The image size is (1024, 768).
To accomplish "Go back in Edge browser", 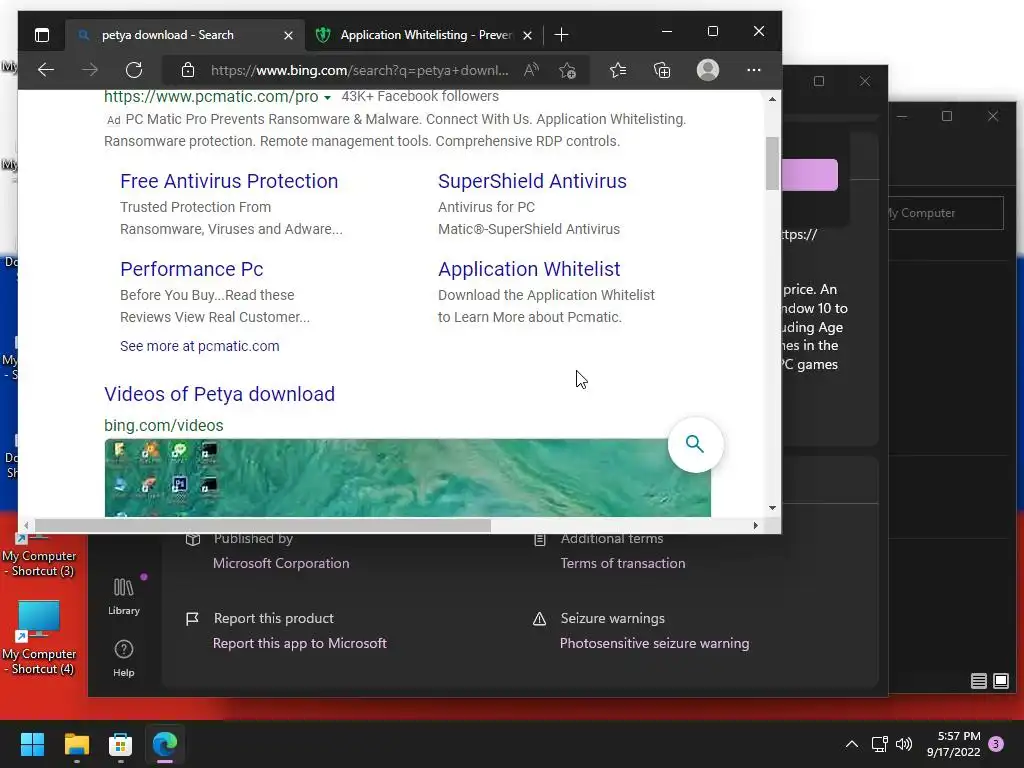I will 46,70.
